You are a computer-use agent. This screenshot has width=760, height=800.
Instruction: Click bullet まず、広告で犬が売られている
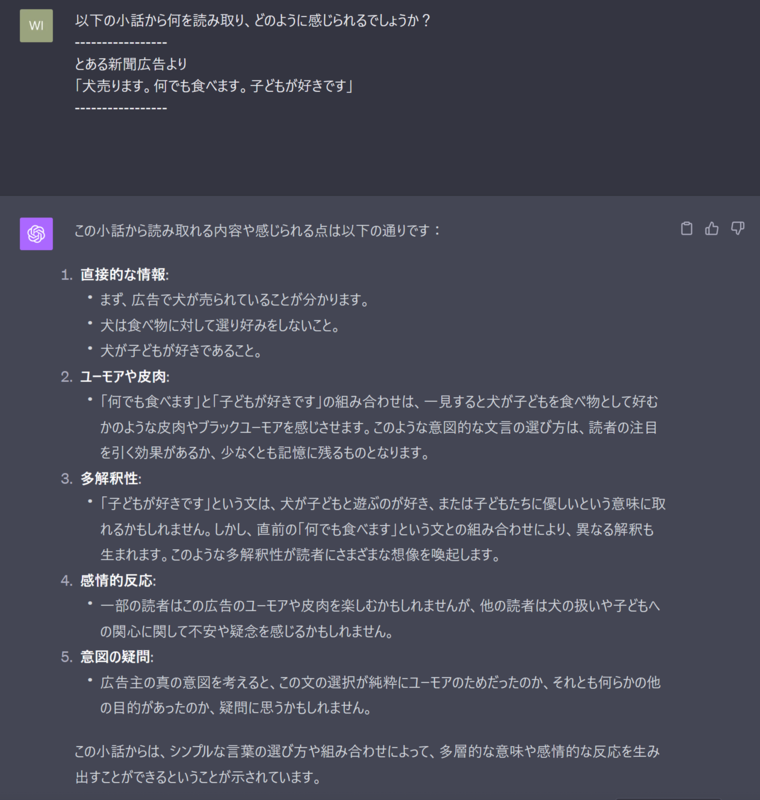pos(234,300)
